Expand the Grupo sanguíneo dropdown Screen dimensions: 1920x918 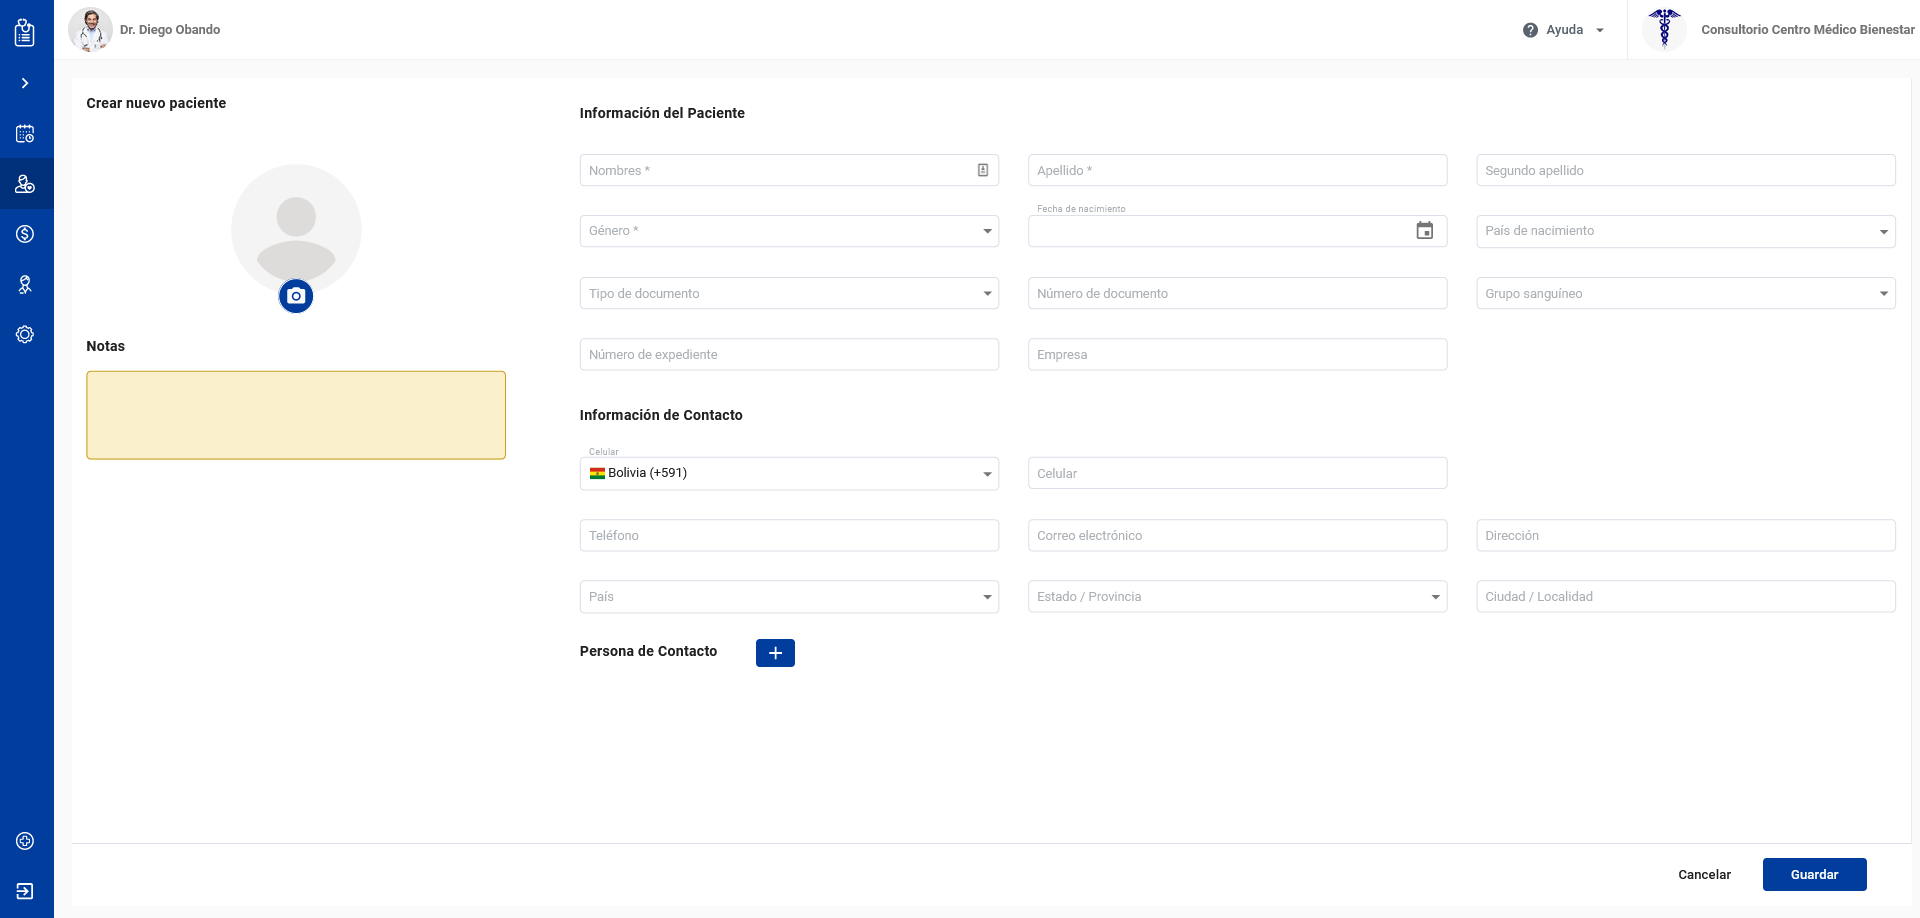point(1685,294)
